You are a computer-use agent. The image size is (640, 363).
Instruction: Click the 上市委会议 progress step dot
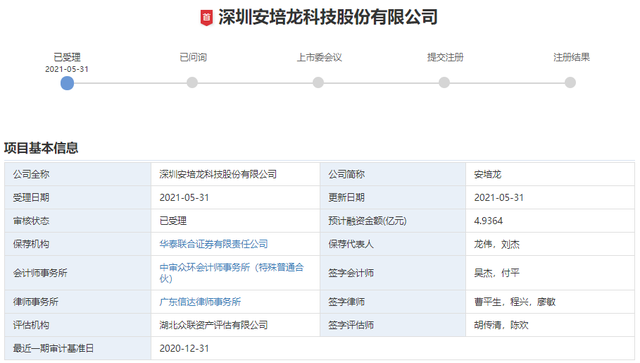(x=318, y=82)
